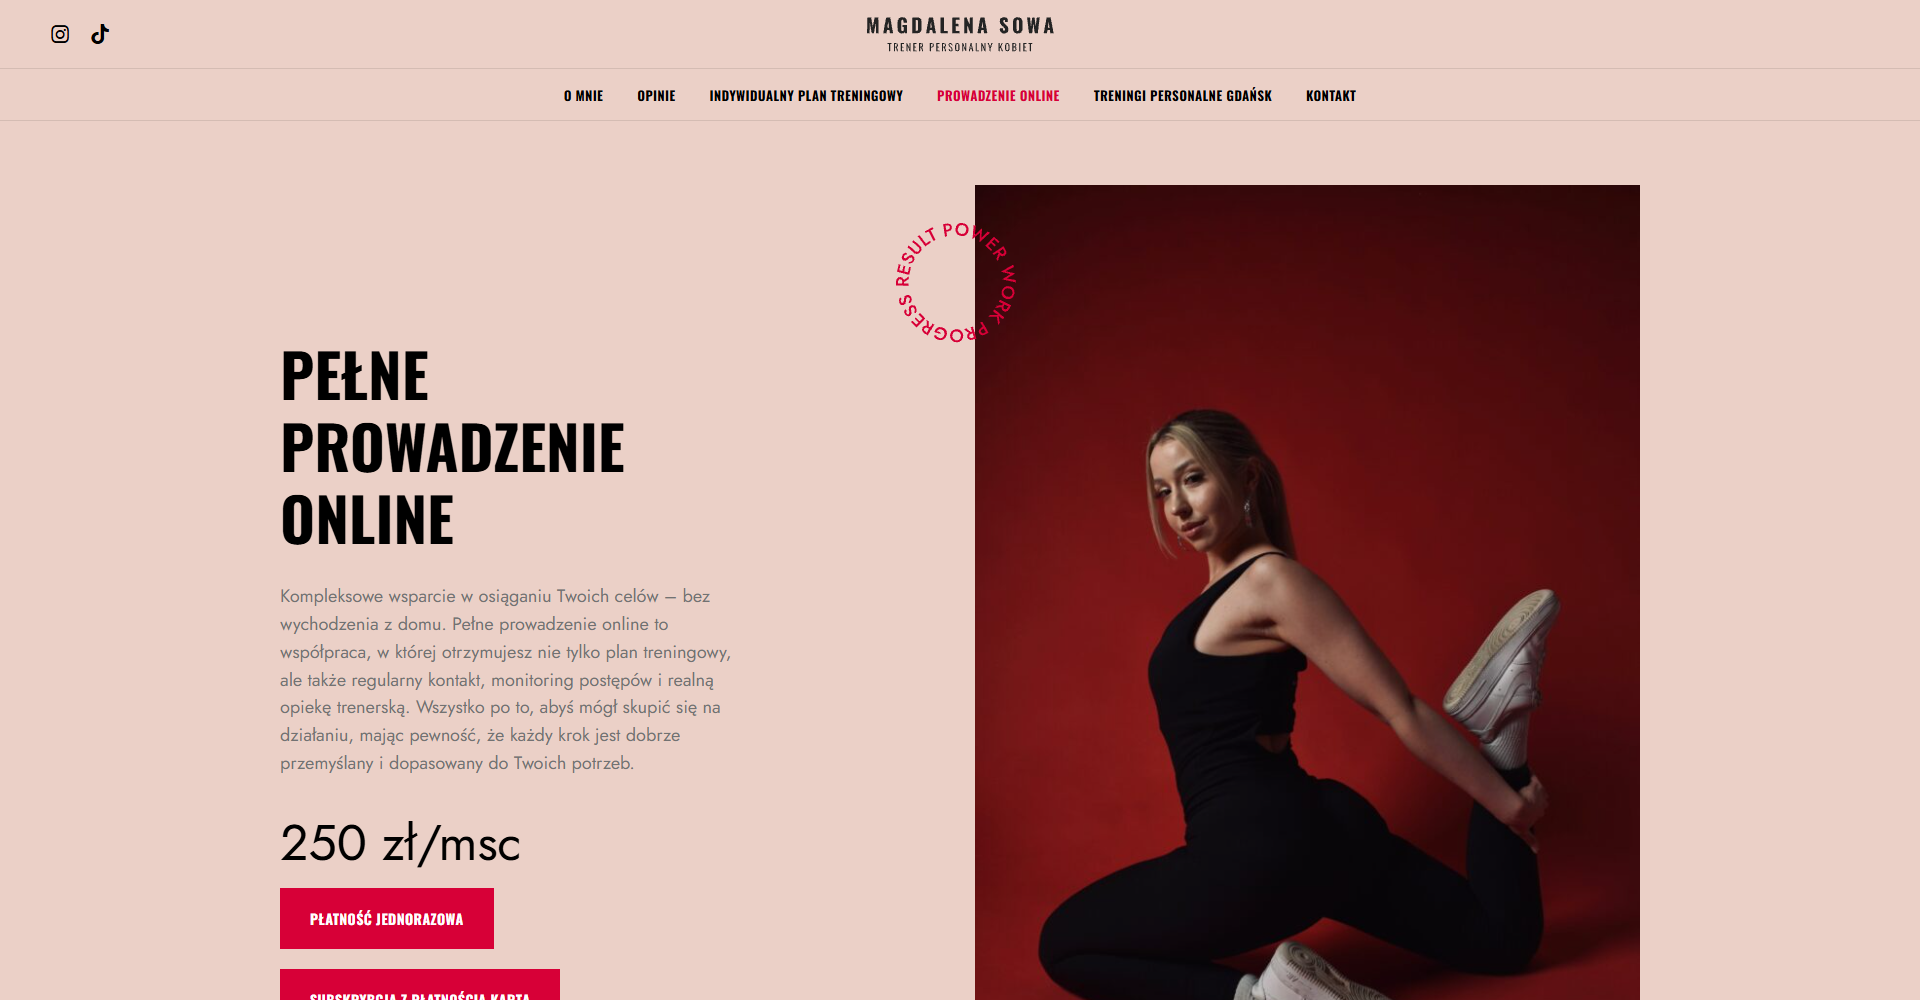Click the 250 zł/msc price text

point(400,843)
